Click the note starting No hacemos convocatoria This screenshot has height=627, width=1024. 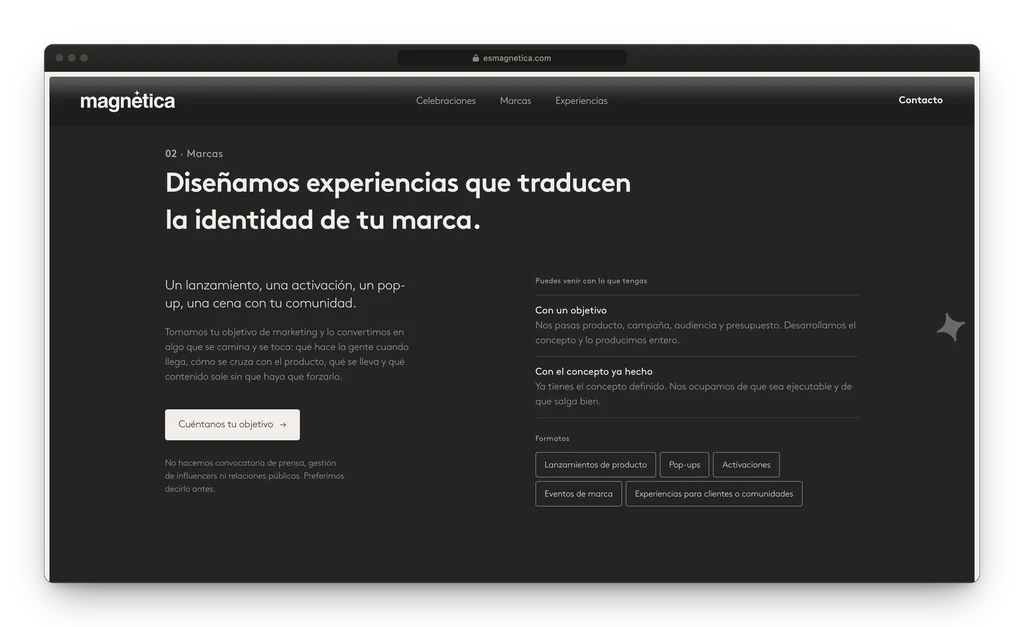click(x=255, y=475)
